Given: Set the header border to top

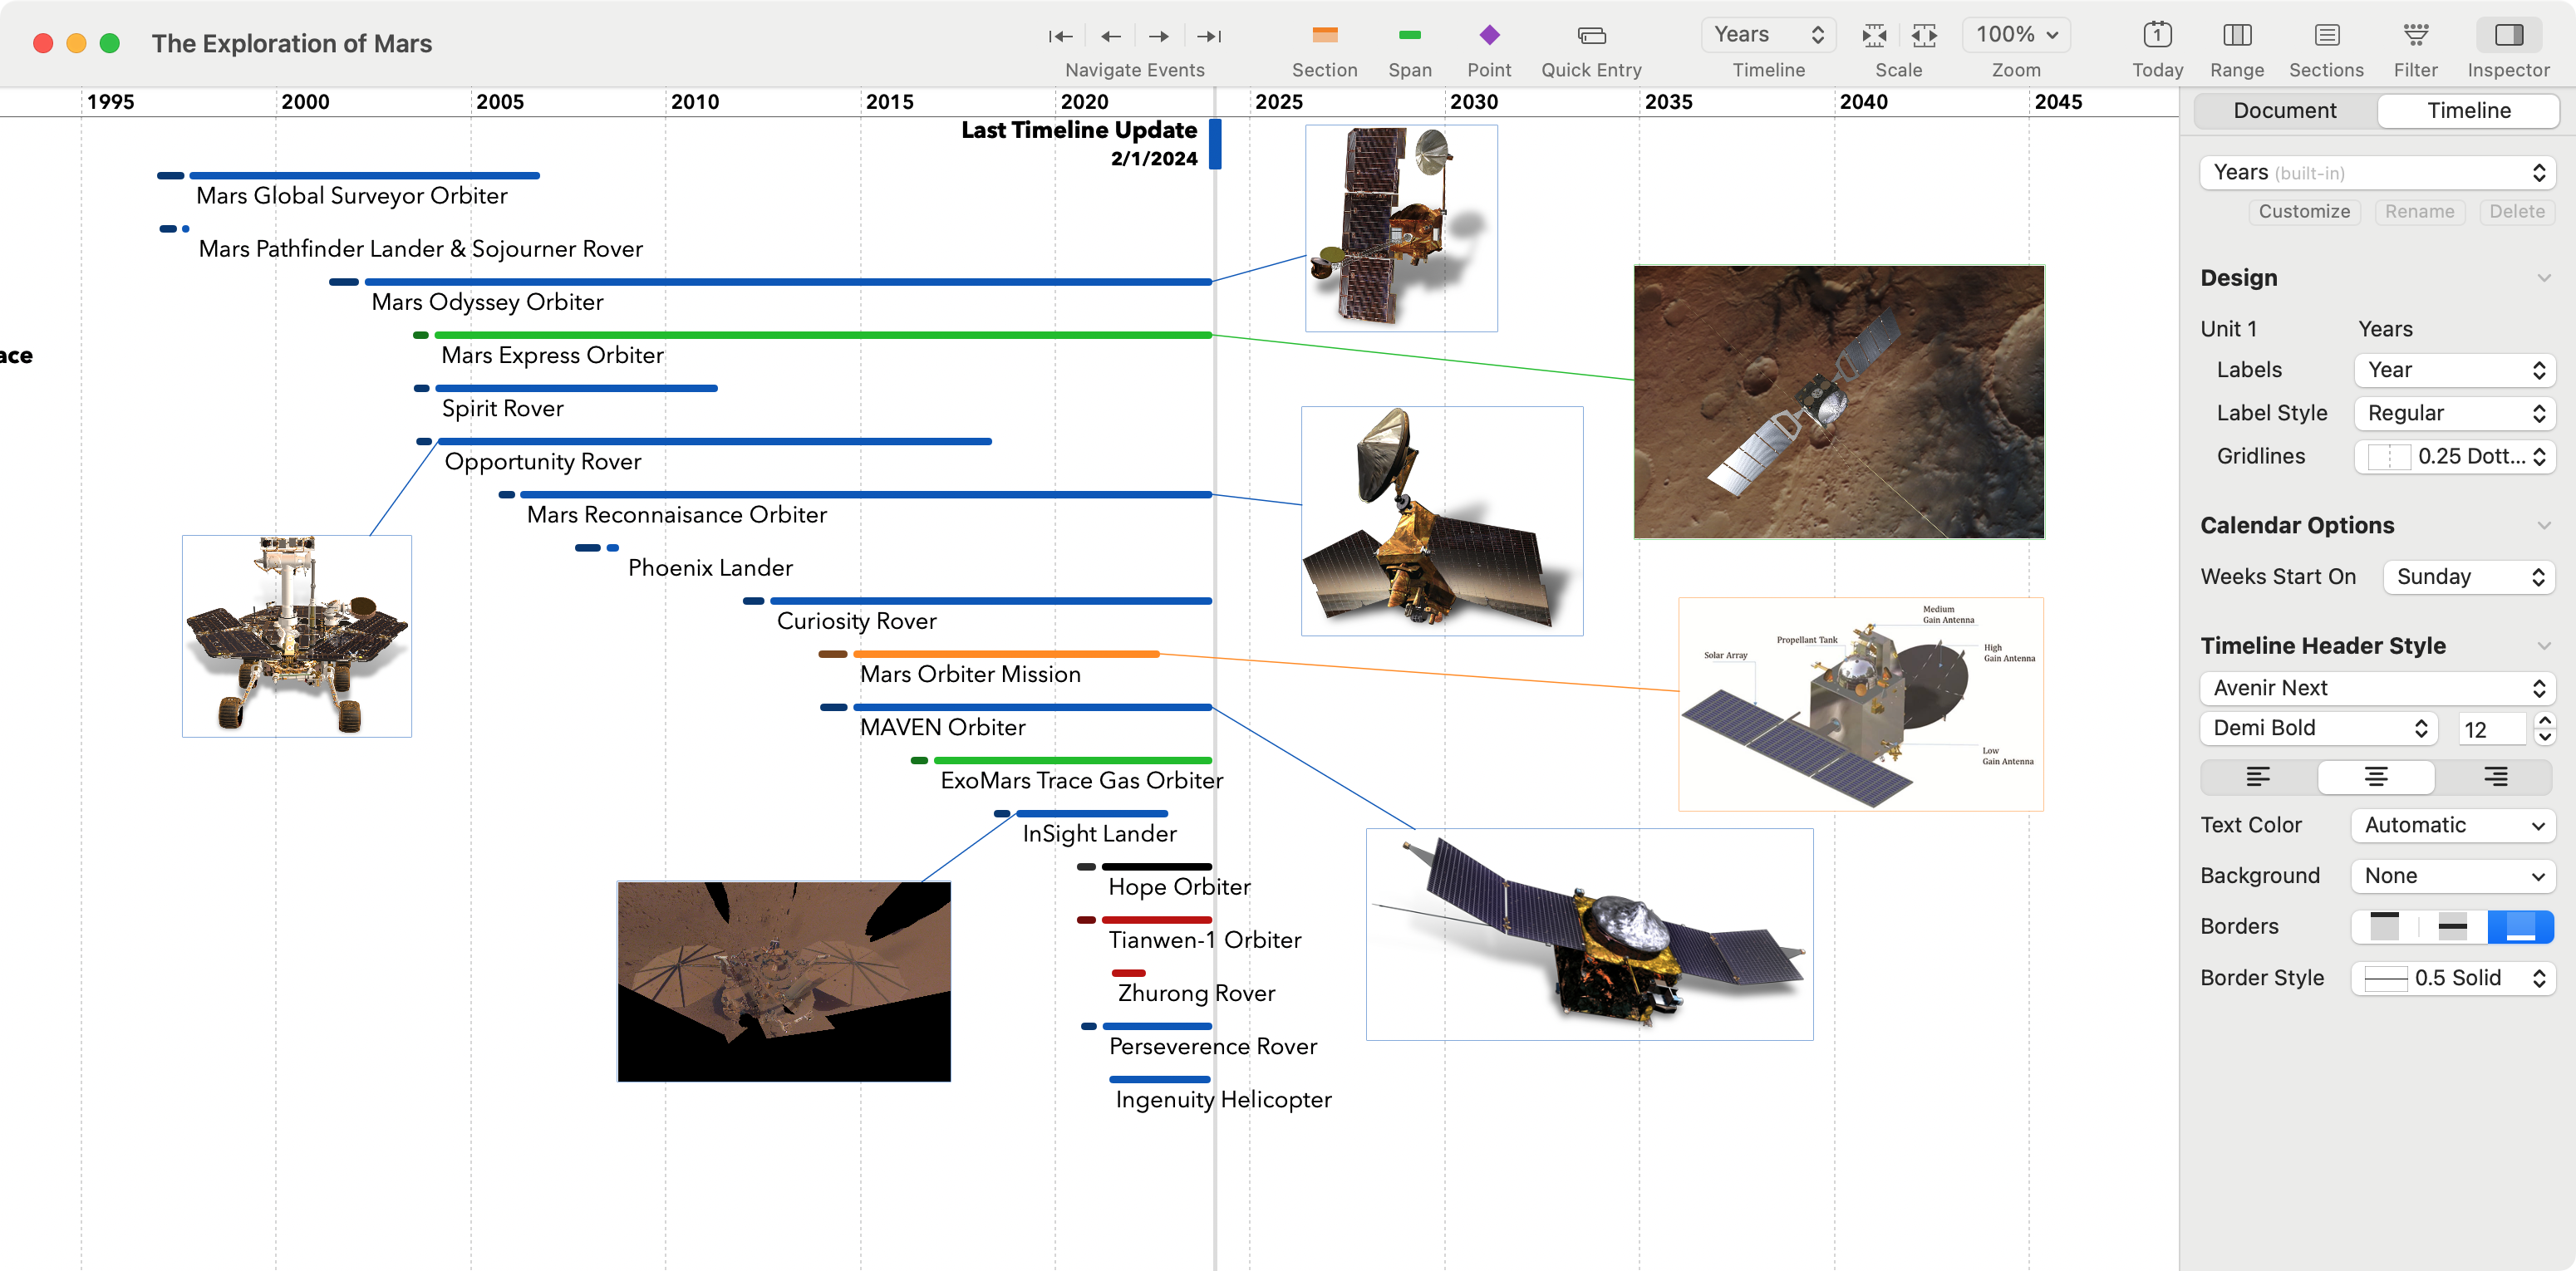Looking at the screenshot, I should [2384, 927].
